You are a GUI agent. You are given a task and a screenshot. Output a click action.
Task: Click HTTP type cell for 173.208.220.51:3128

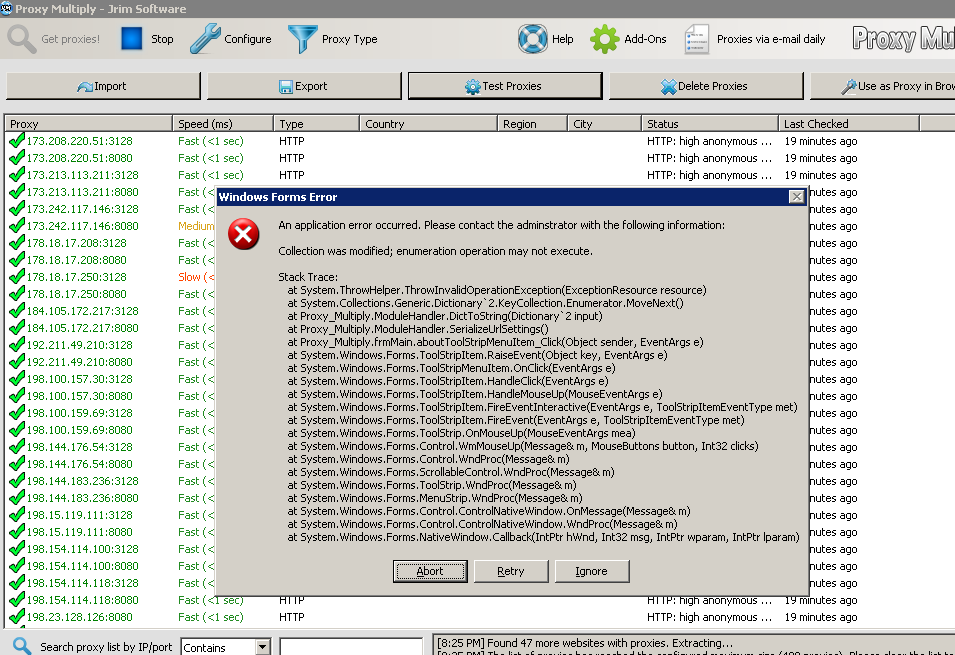tap(292, 141)
